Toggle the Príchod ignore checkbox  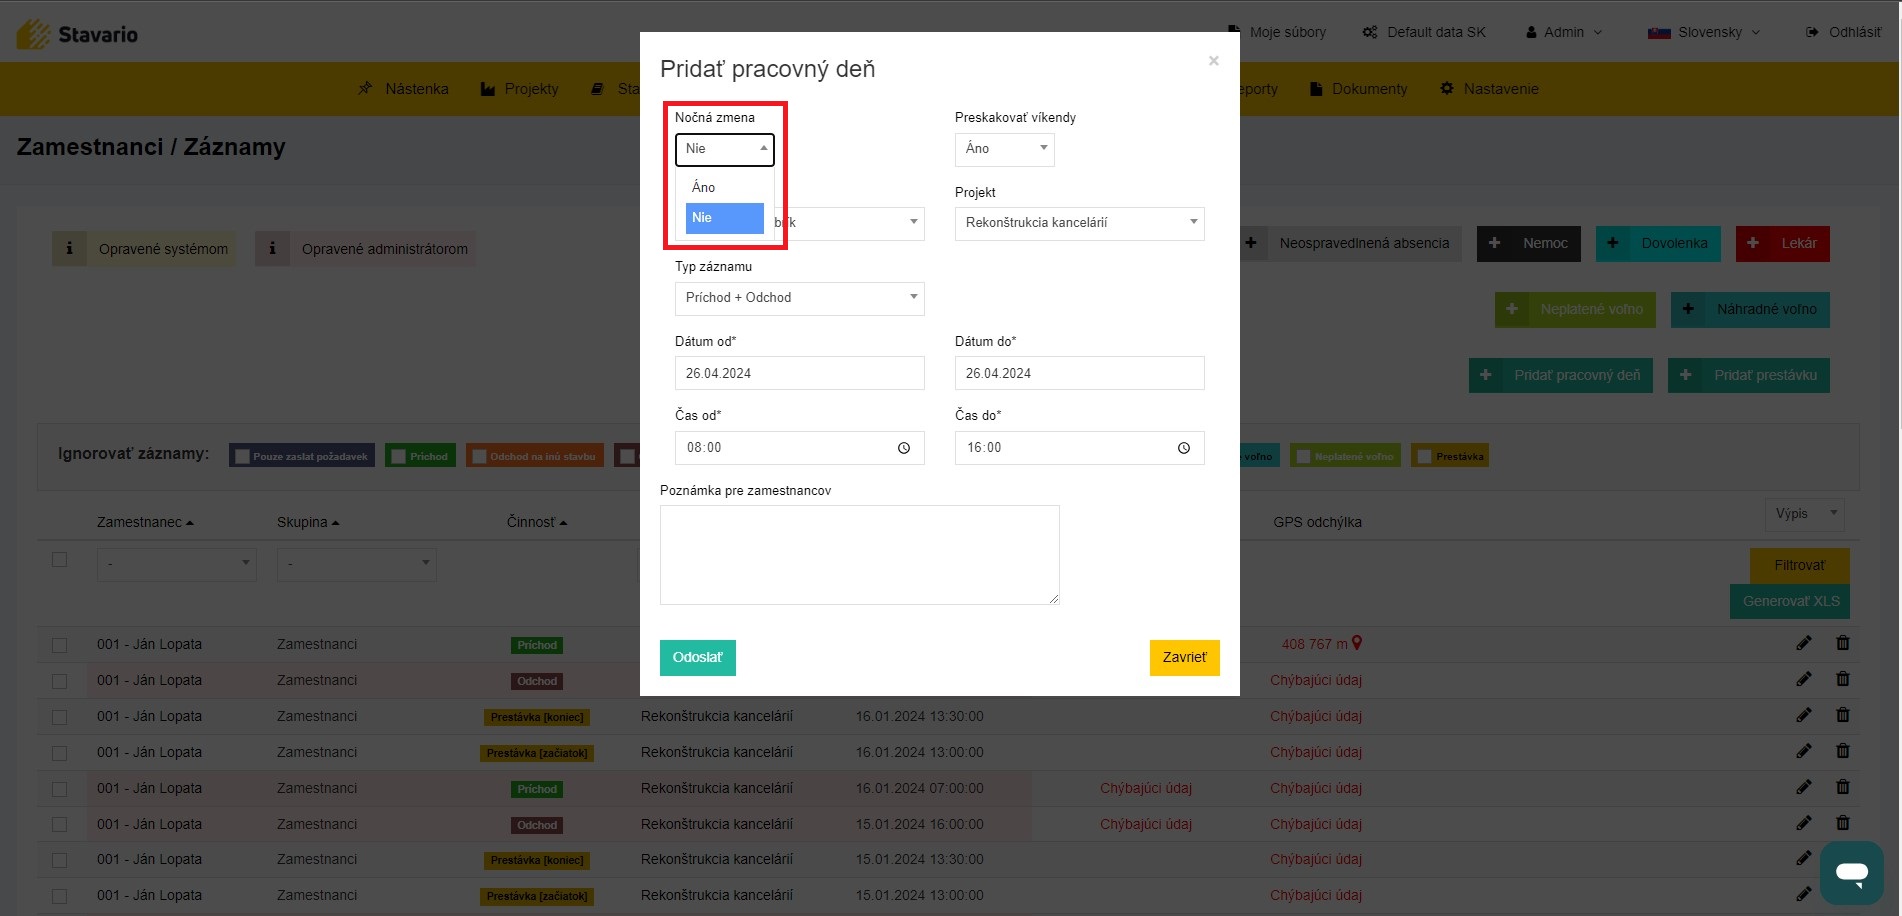(x=399, y=457)
